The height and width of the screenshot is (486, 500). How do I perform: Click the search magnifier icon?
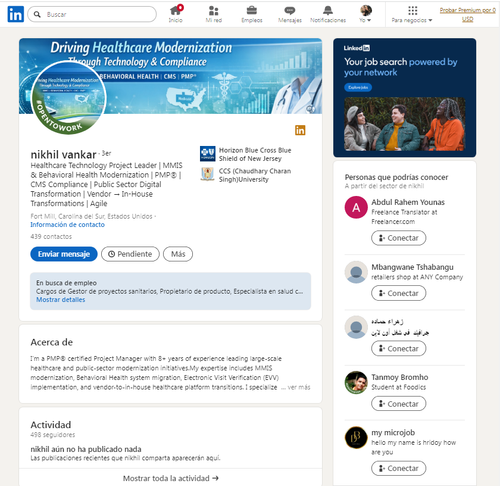(37, 14)
